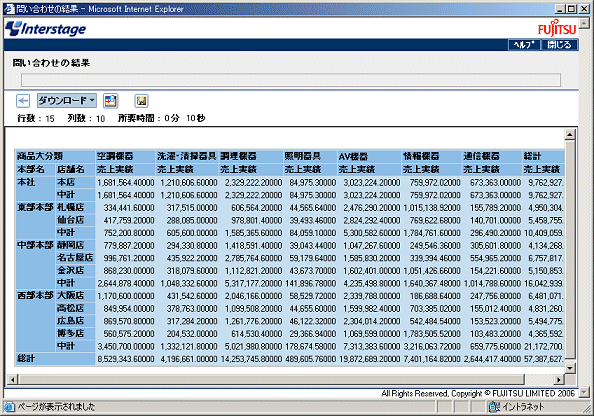Click the page scrollbar up arrow
Image resolution: width=594 pixels, height=416 pixels.
click(585, 23)
